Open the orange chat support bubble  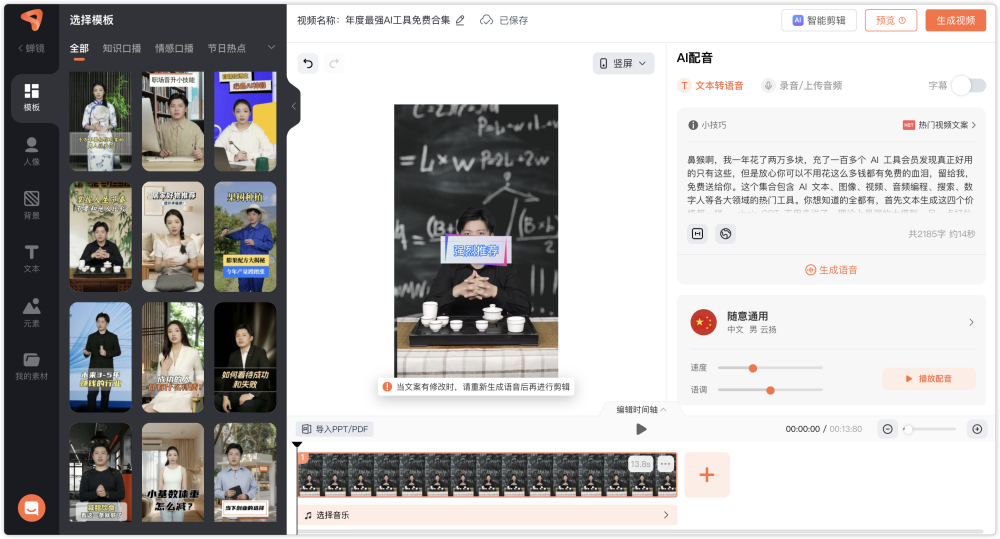tap(31, 508)
